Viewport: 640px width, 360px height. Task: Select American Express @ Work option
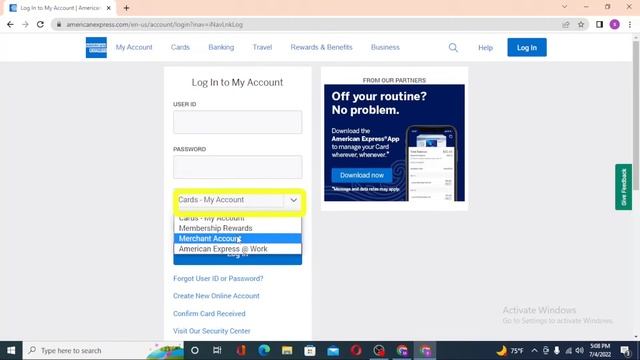pyautogui.click(x=238, y=249)
